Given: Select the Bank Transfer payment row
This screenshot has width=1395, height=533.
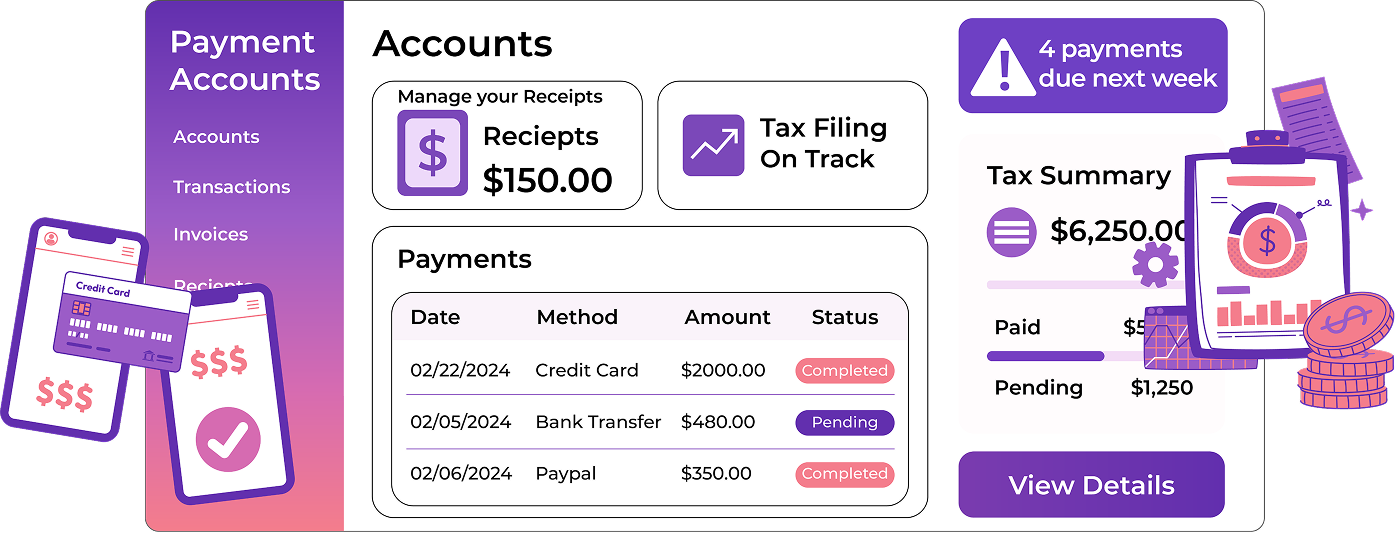Looking at the screenshot, I should point(598,422).
